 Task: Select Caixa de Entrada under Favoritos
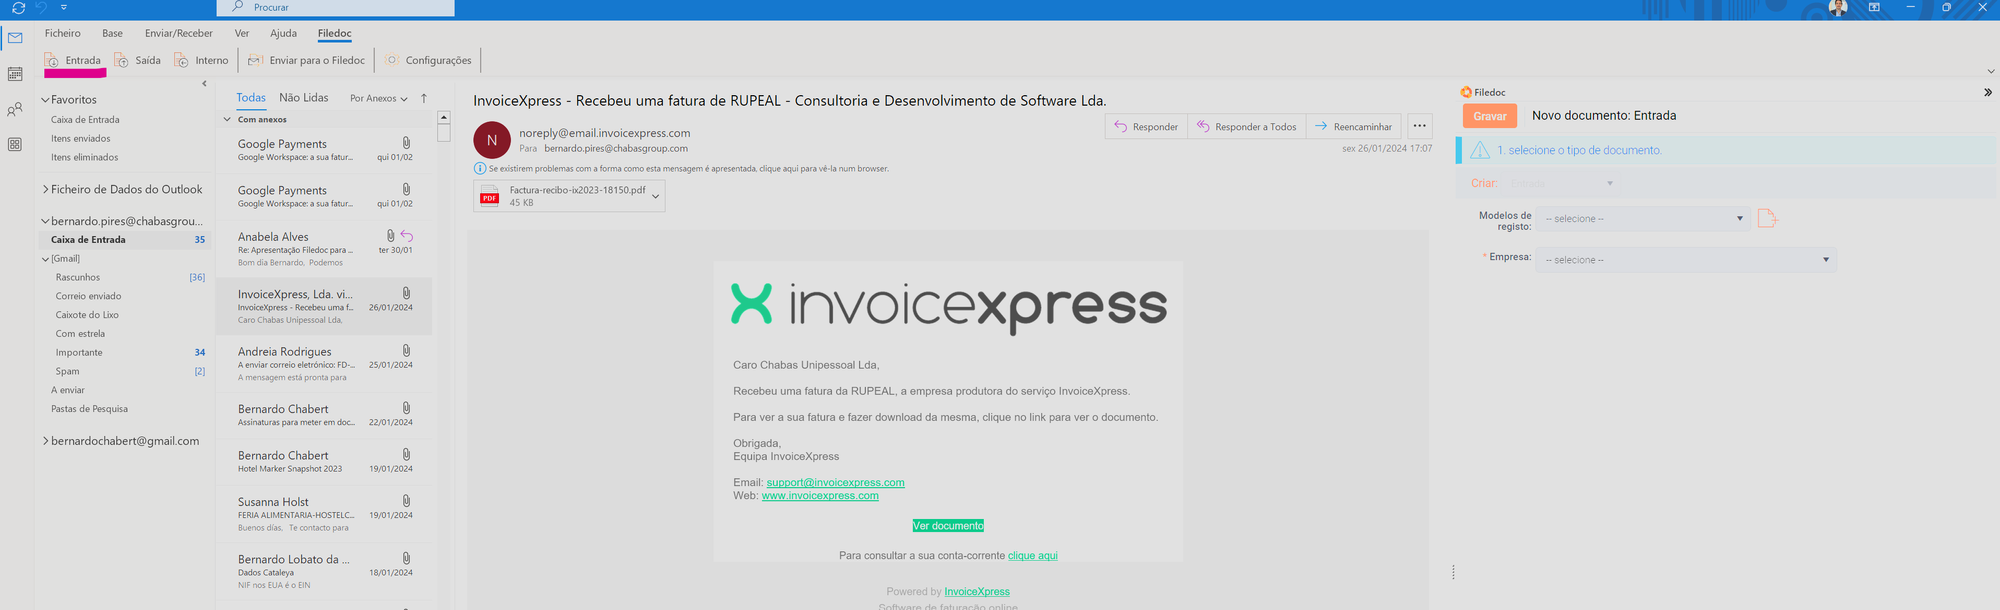pos(85,120)
